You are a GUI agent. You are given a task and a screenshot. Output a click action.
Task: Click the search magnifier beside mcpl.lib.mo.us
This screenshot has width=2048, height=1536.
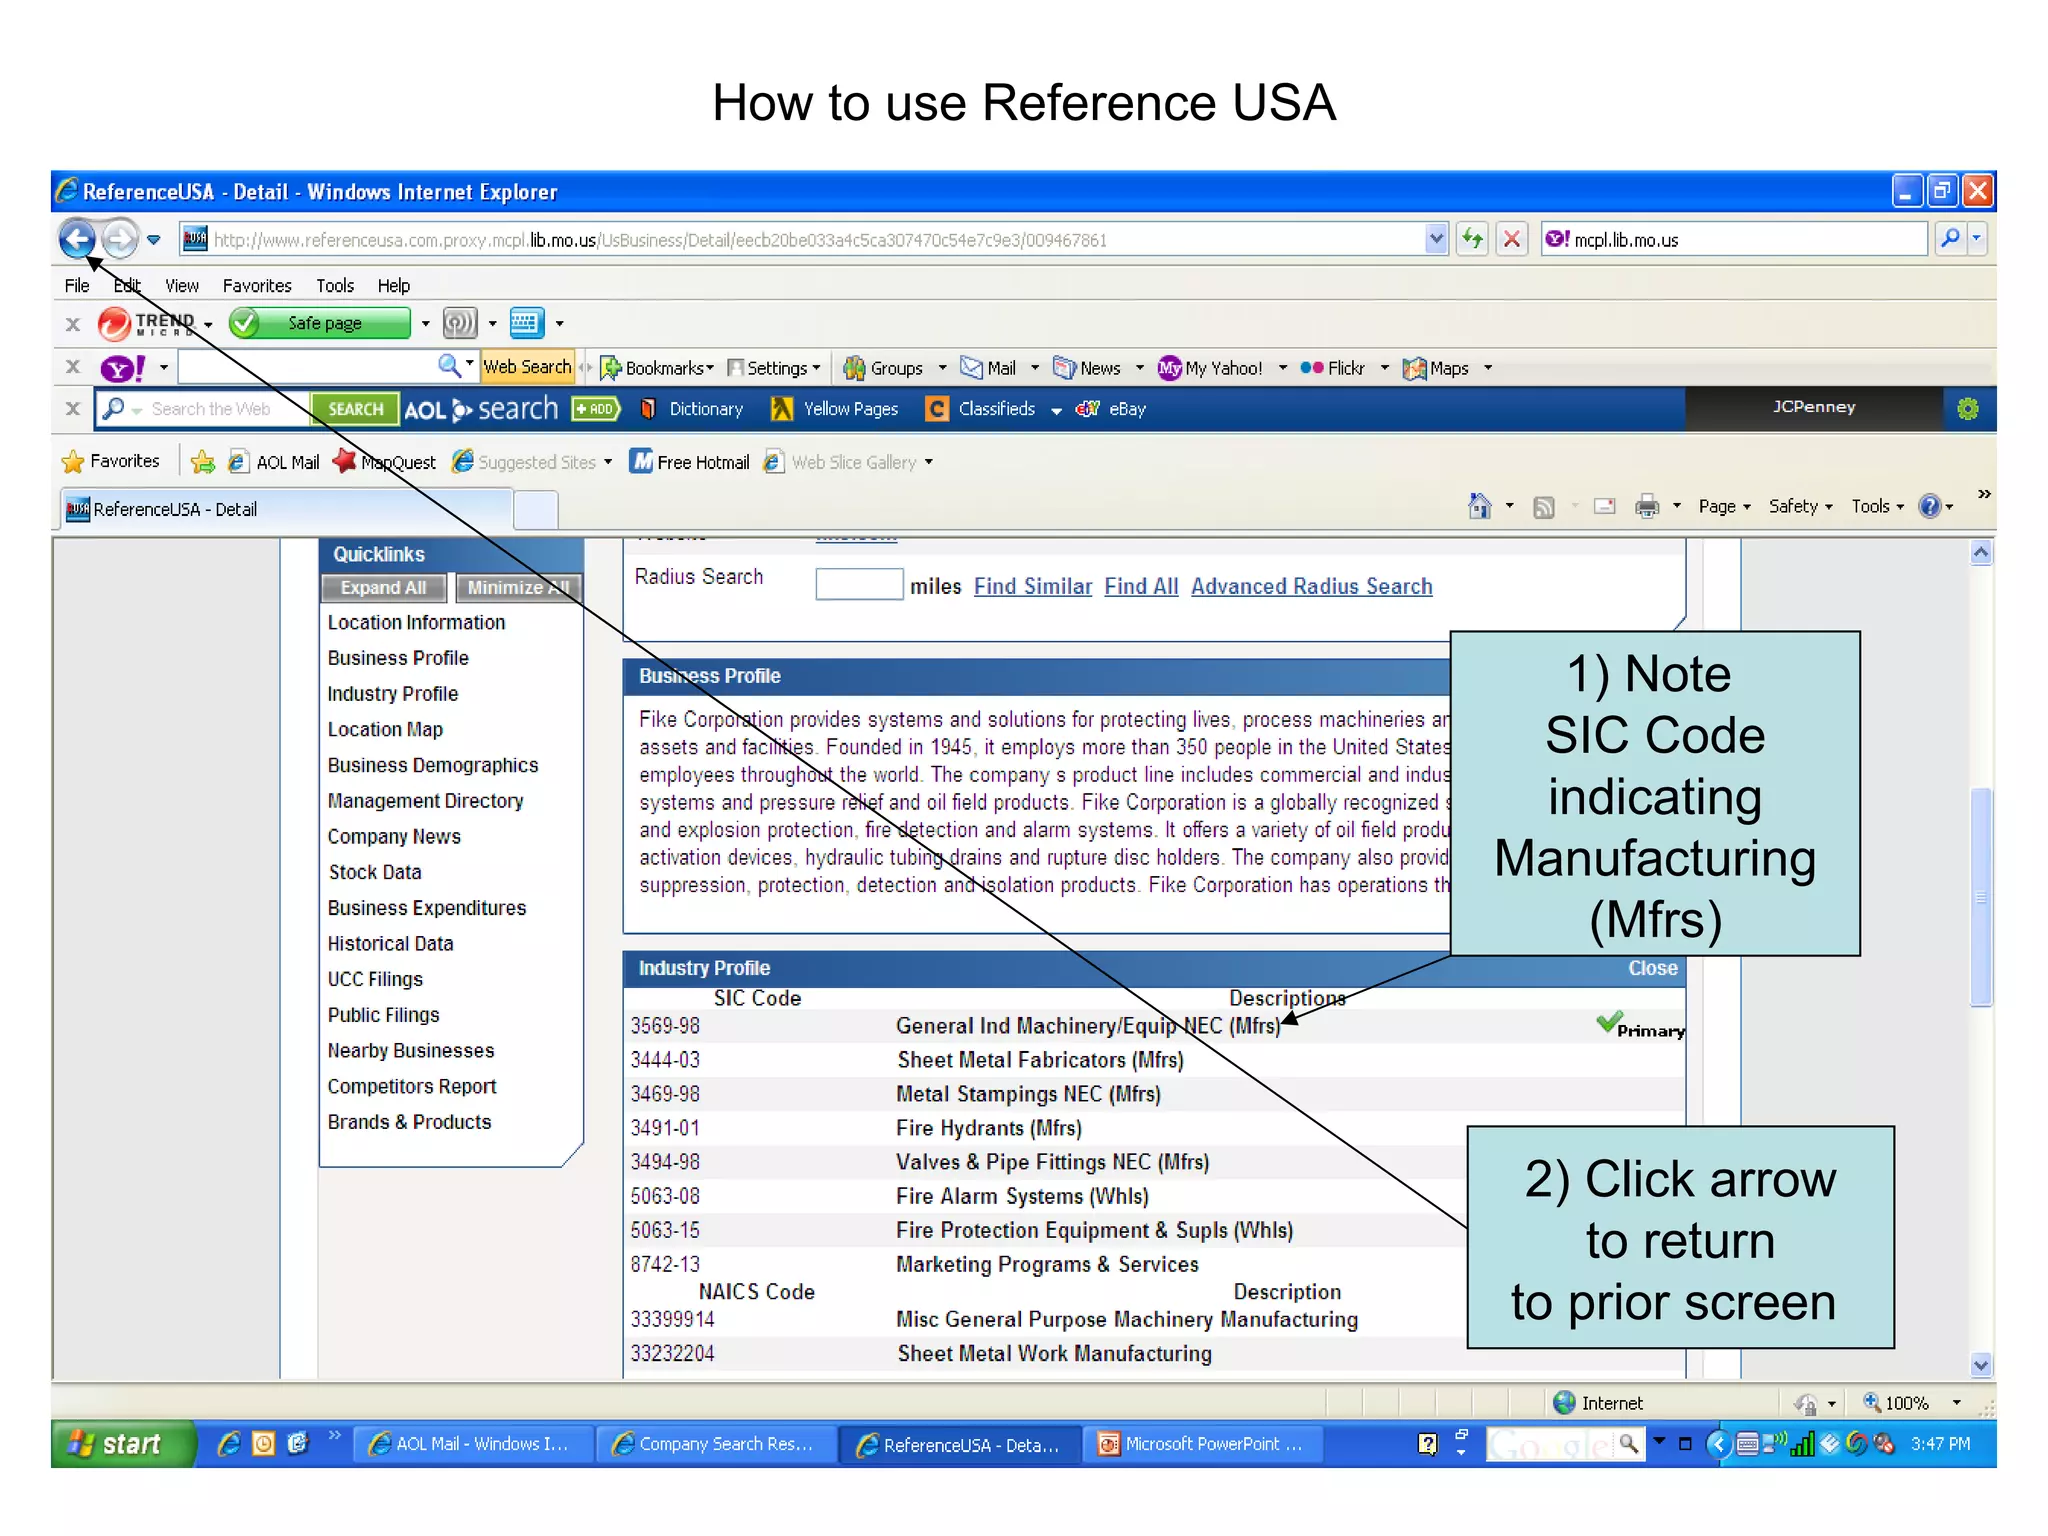click(1949, 239)
